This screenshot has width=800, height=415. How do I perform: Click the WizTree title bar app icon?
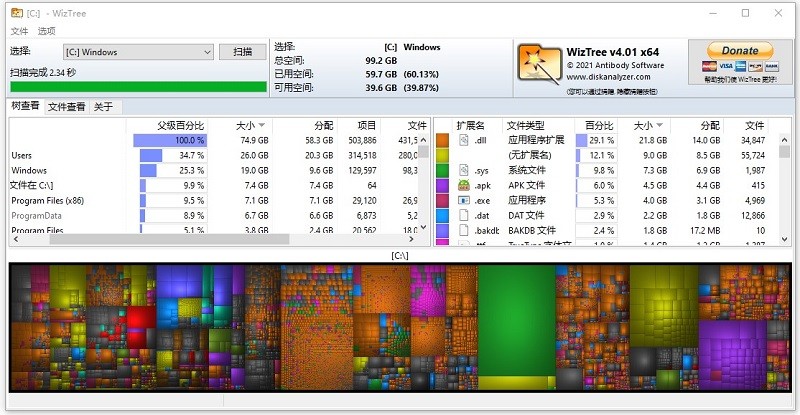pyautogui.click(x=17, y=13)
